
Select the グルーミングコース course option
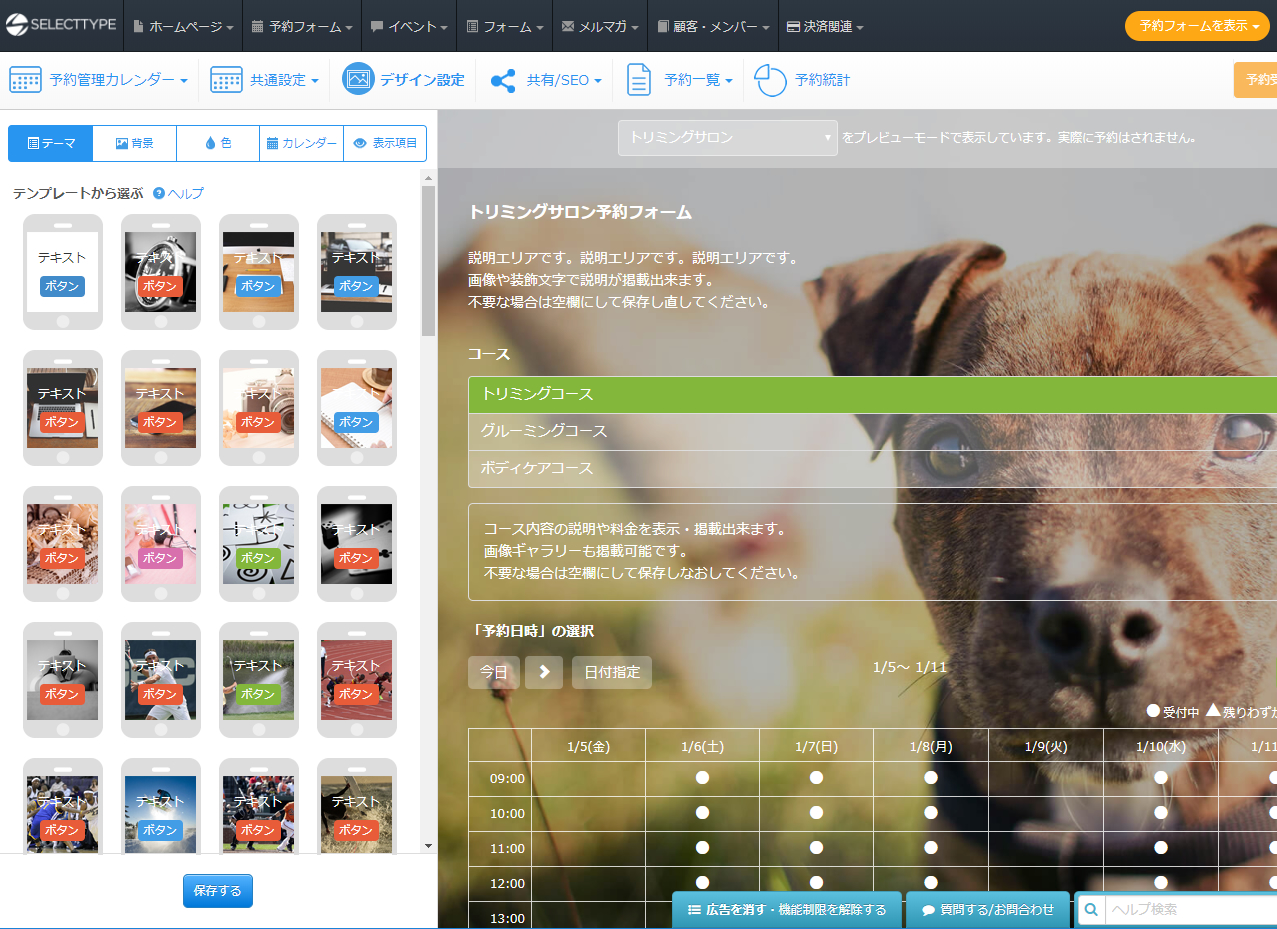pos(543,431)
